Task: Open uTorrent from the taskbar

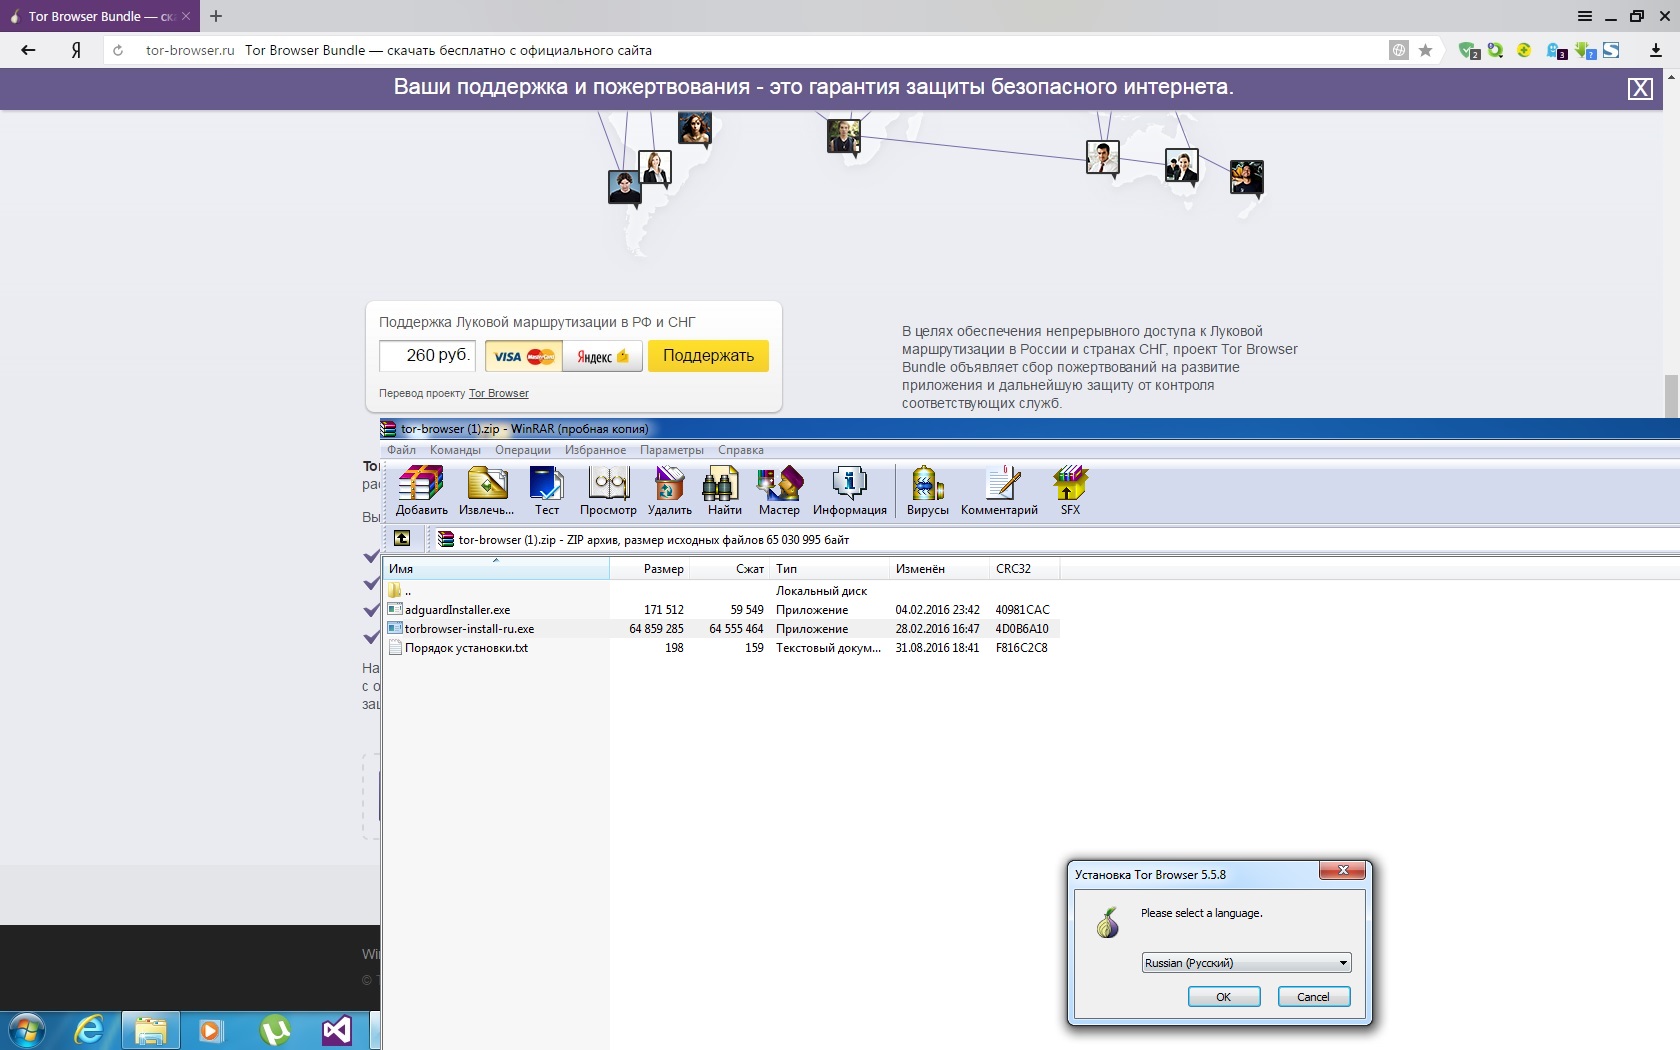Action: (x=275, y=1030)
